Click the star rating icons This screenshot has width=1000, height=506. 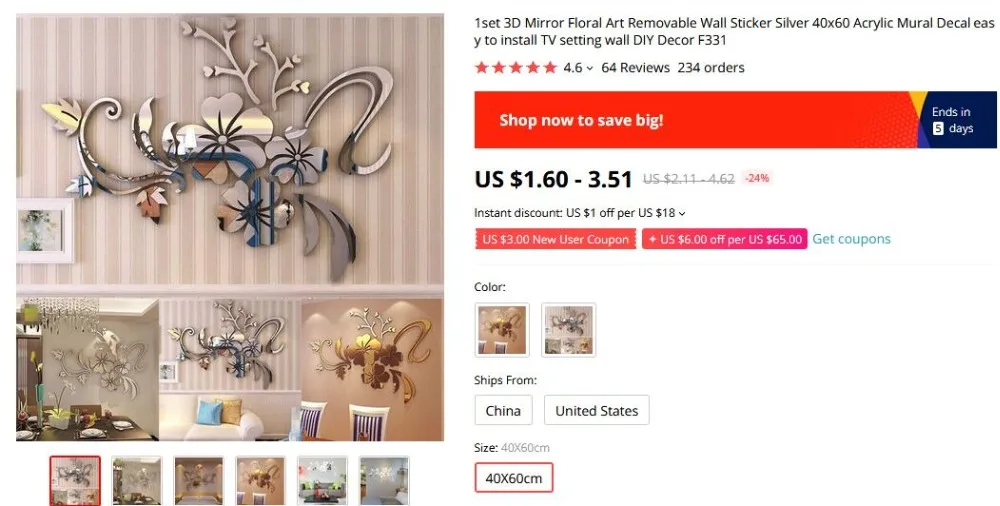pyautogui.click(x=516, y=68)
